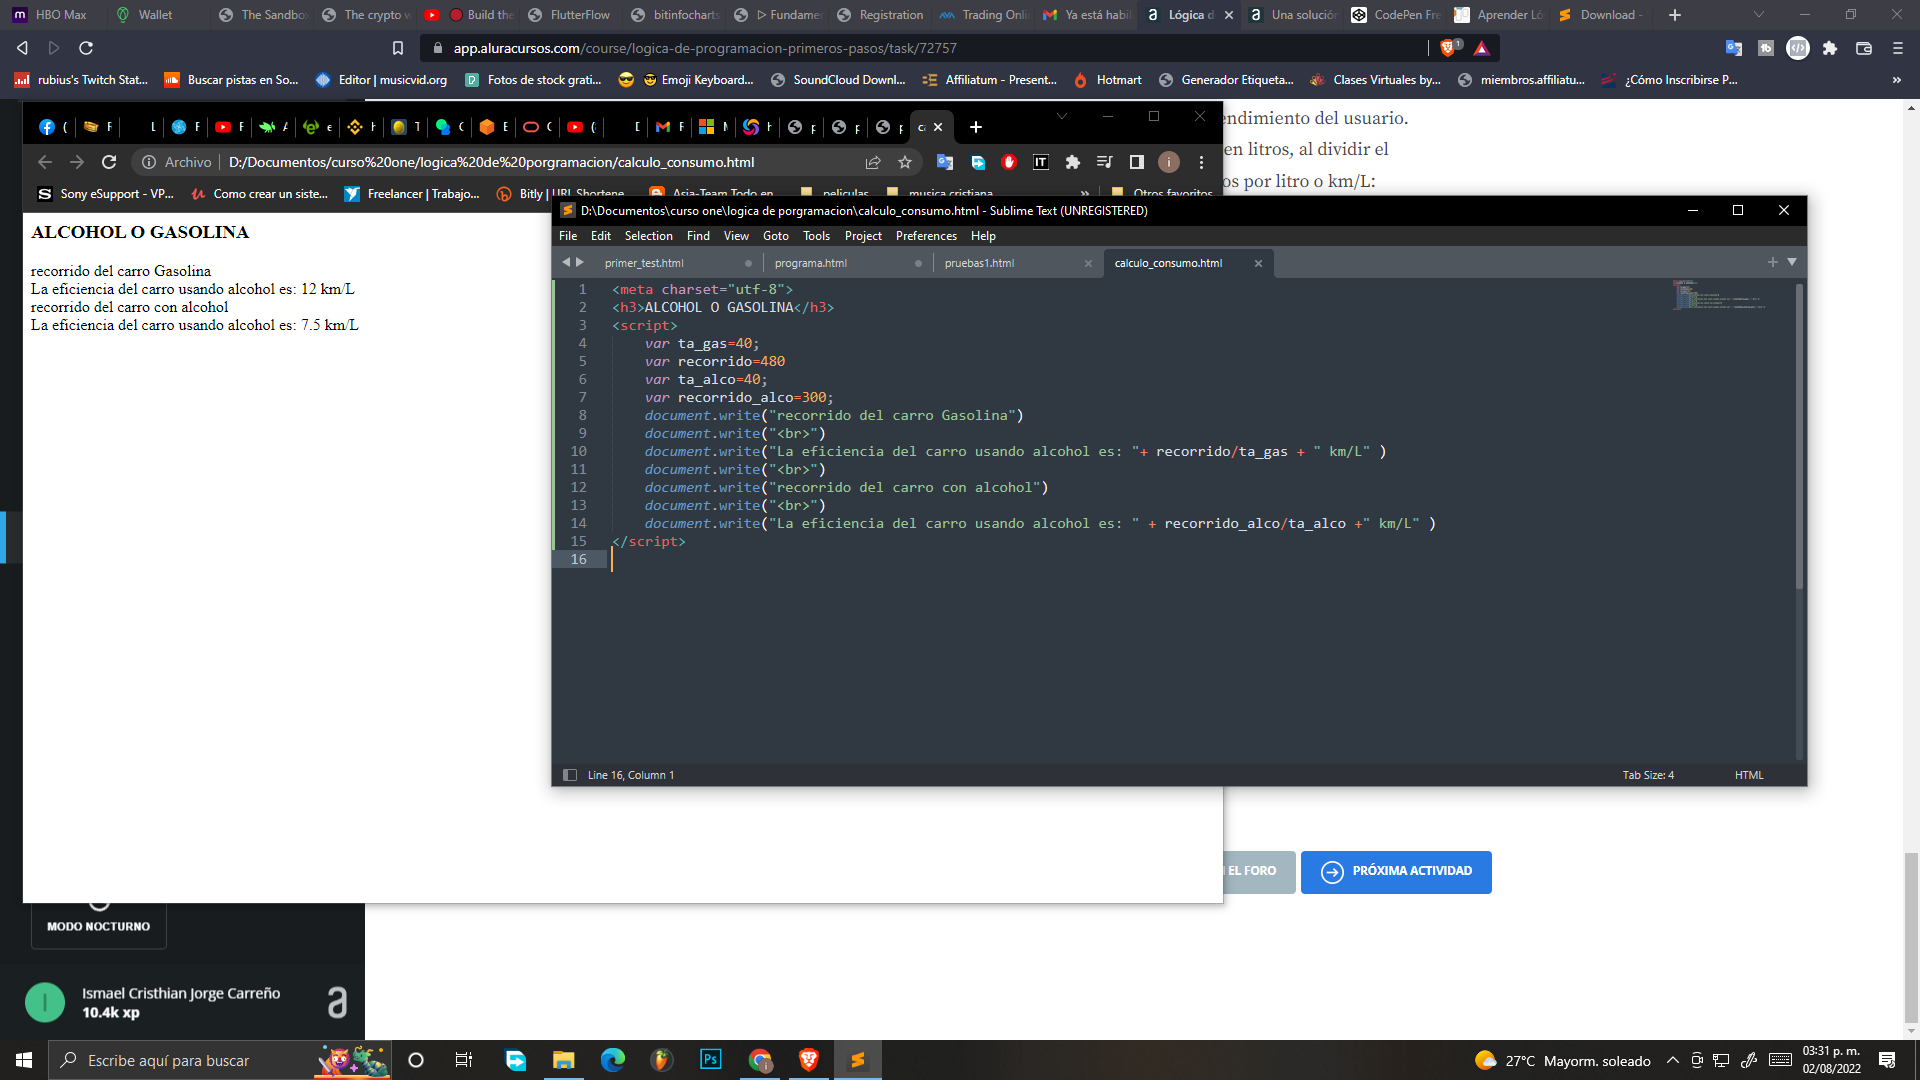This screenshot has height=1080, width=1920.
Task: Switch to the programa.html tab
Action: click(810, 263)
